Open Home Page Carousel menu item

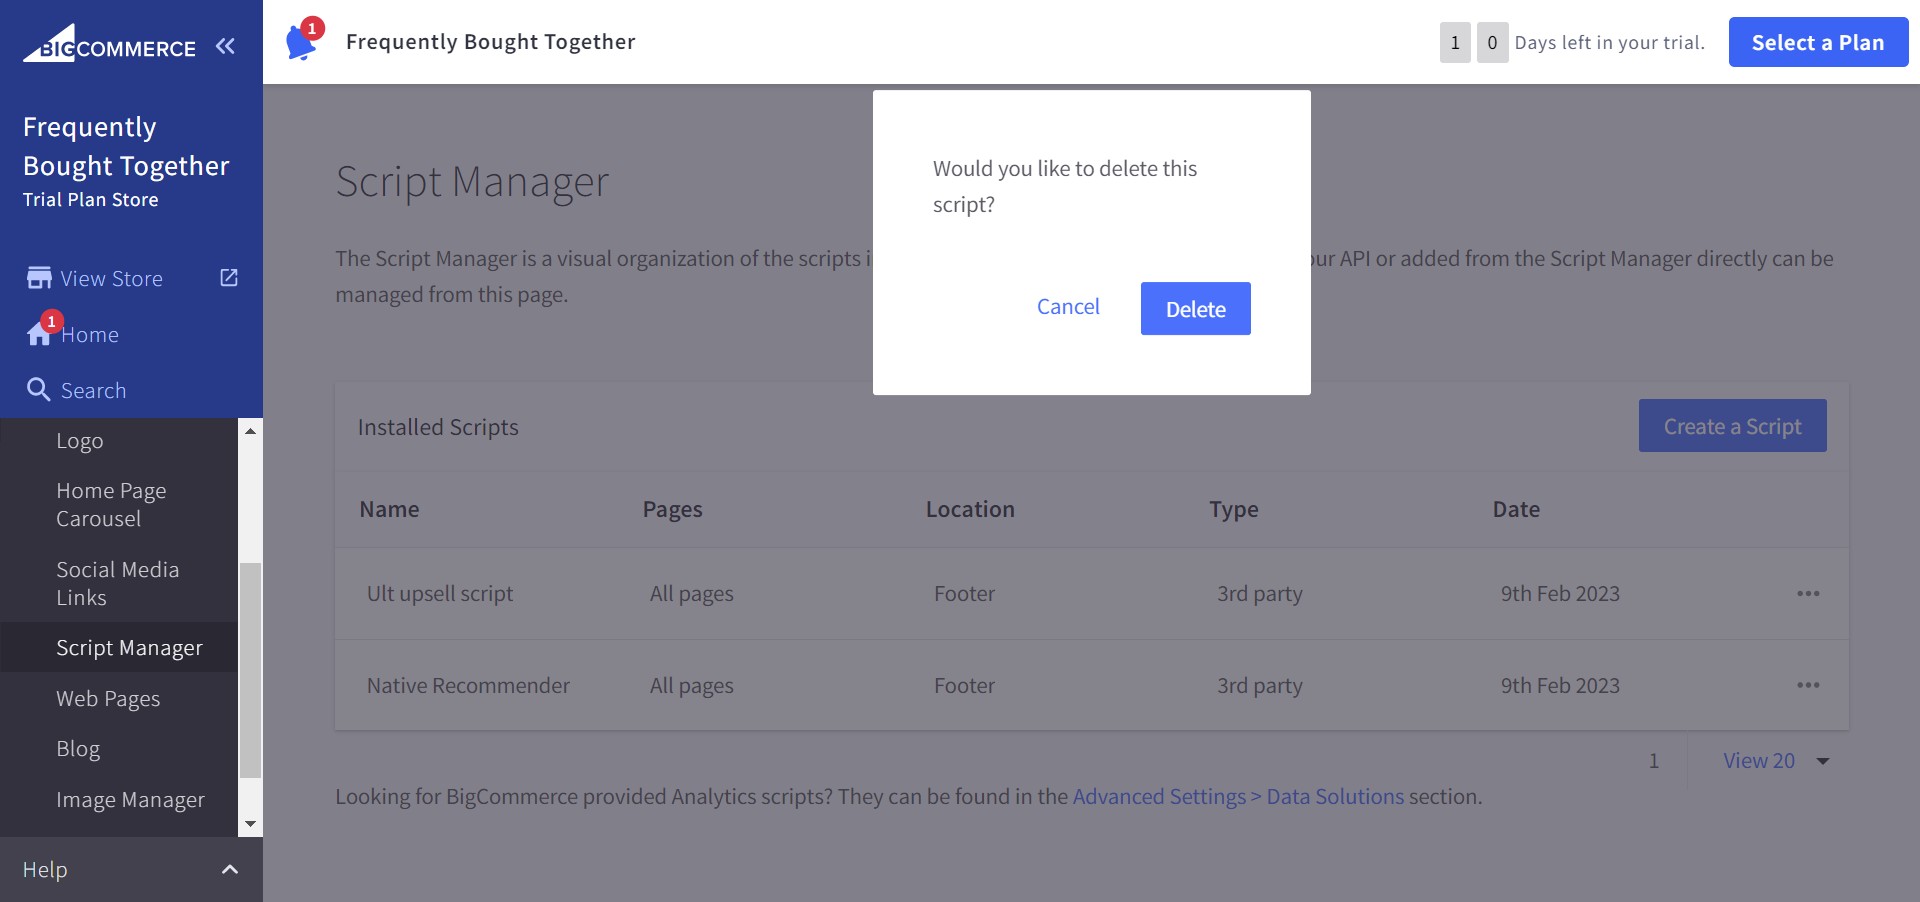pyautogui.click(x=111, y=505)
